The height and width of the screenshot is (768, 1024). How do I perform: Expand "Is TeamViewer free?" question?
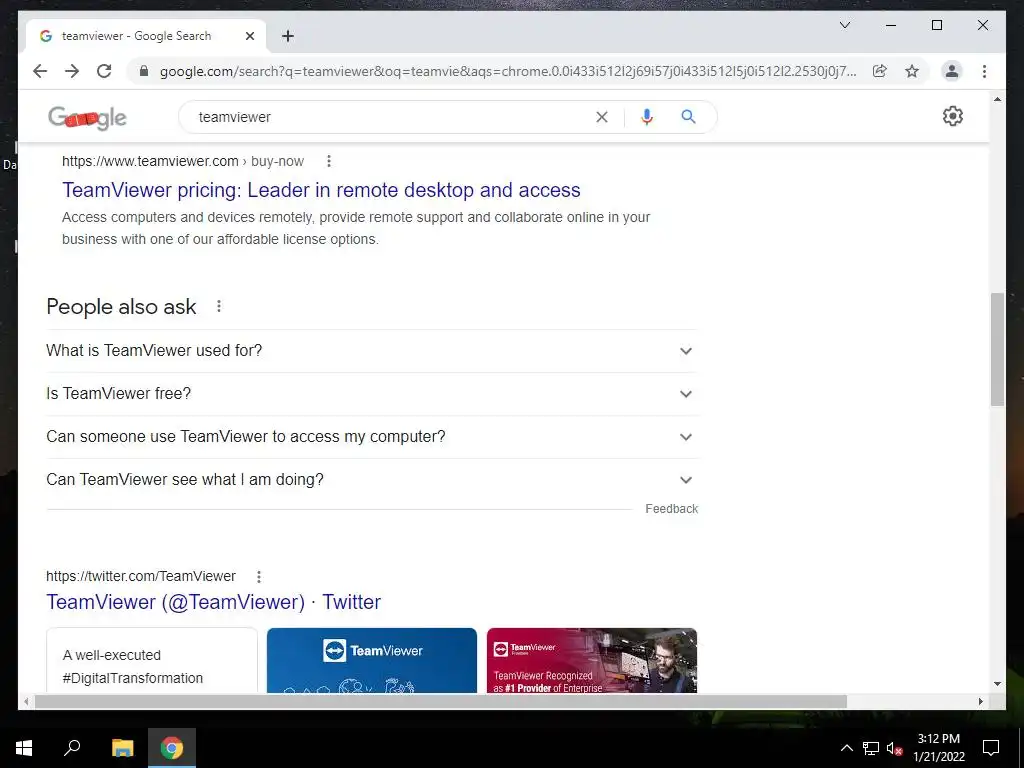click(x=371, y=394)
